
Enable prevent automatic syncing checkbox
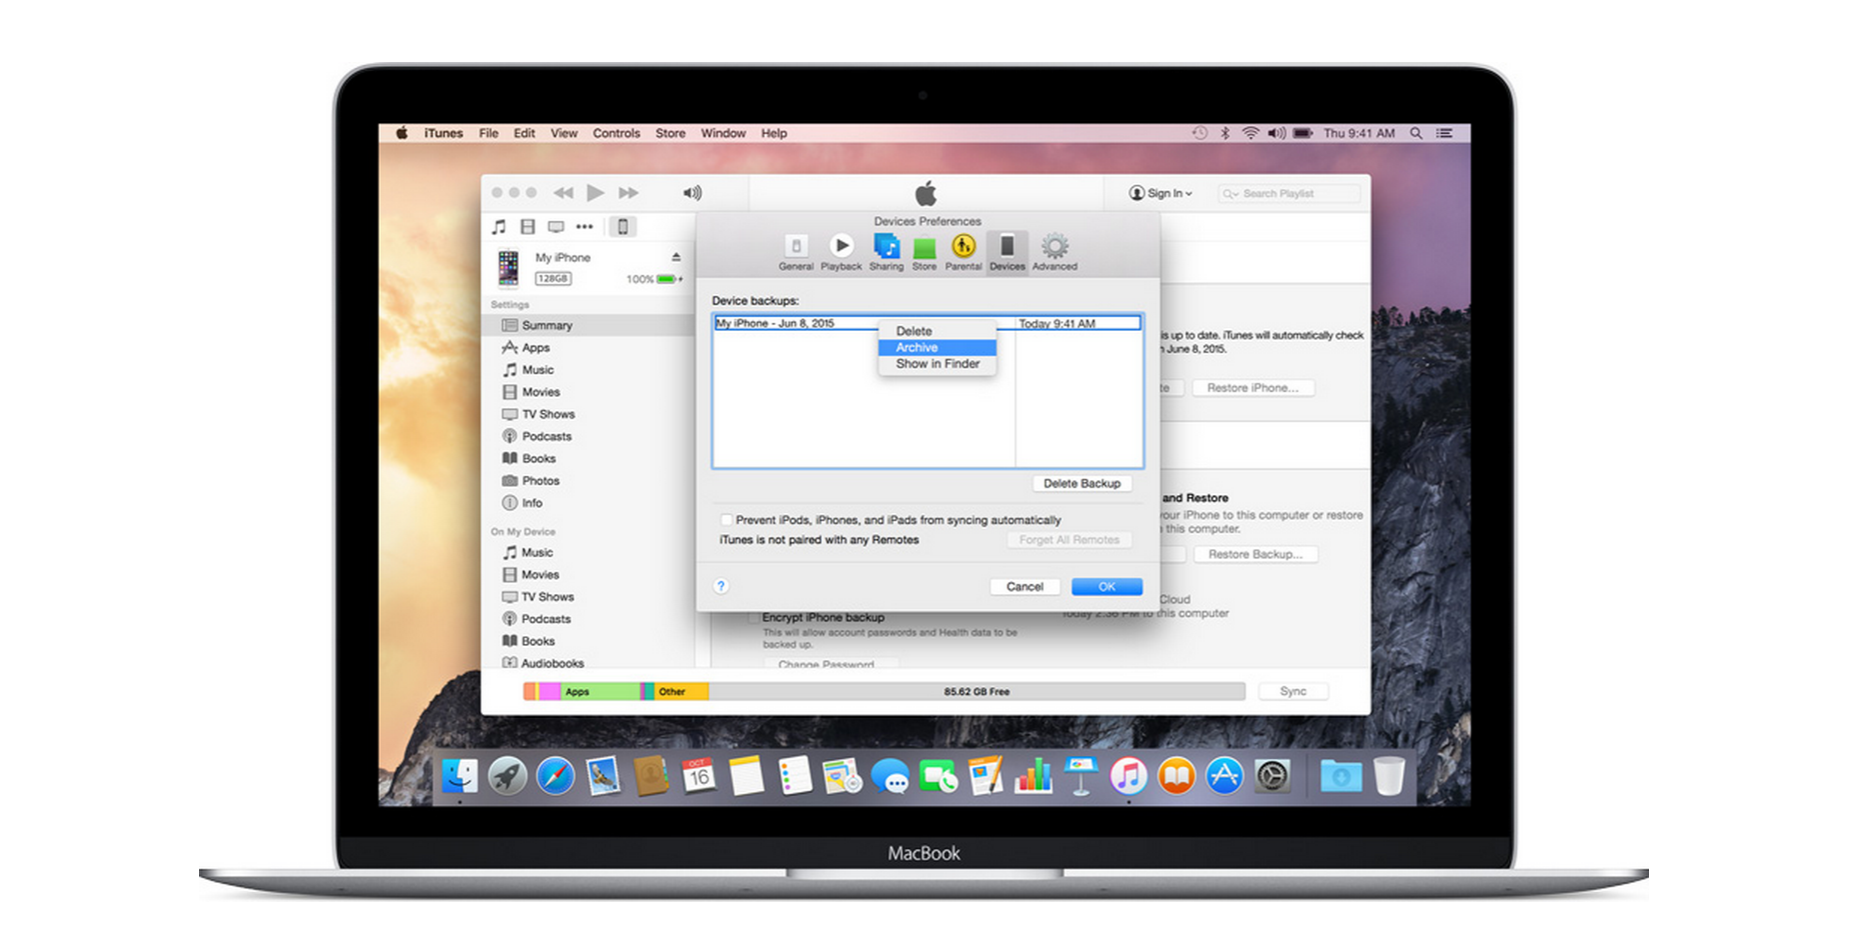(x=726, y=520)
